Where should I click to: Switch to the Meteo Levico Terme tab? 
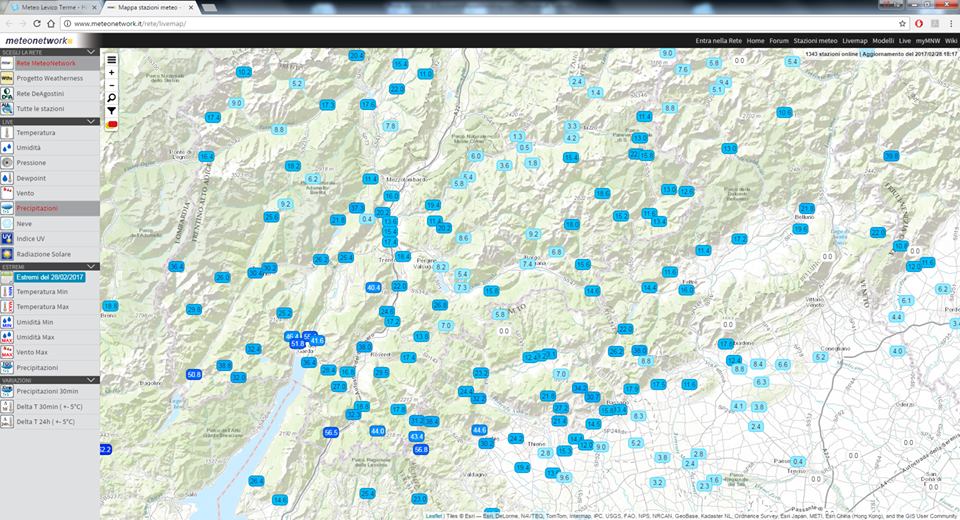tap(52, 7)
